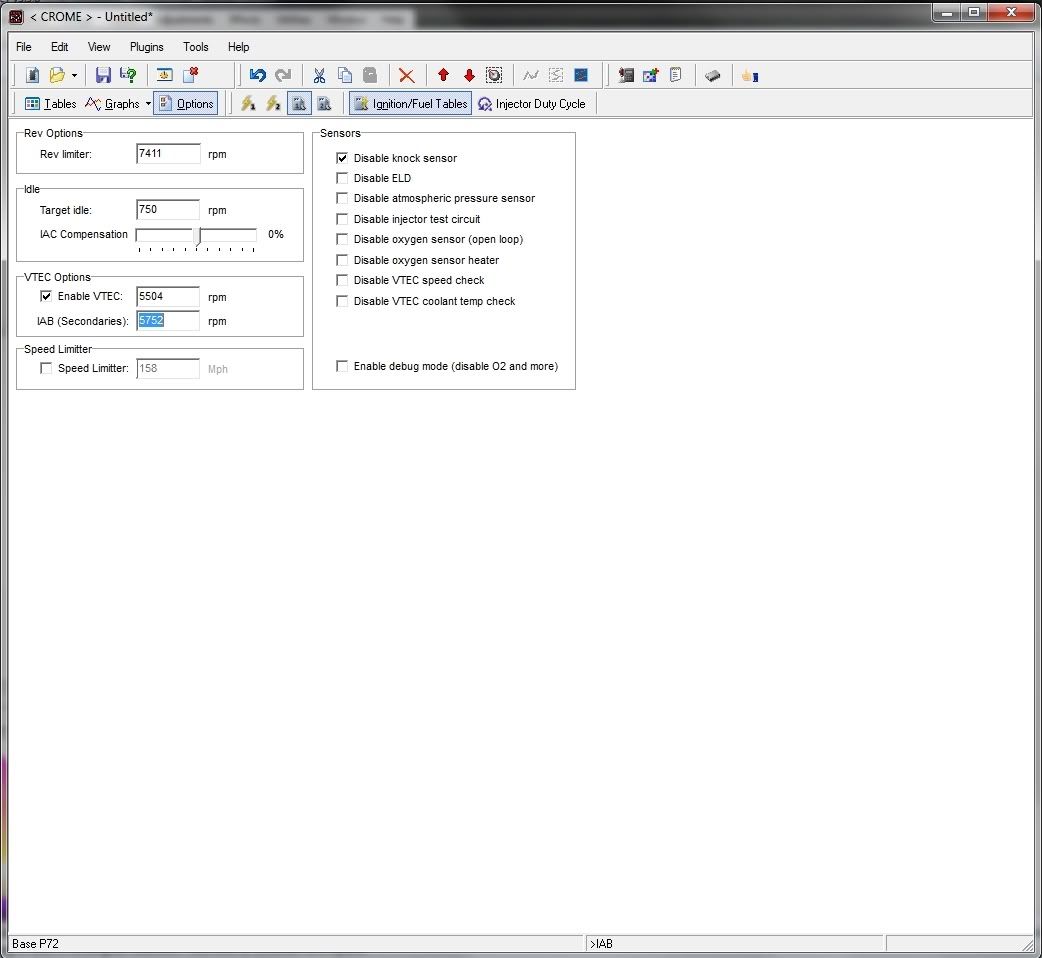1042x958 pixels.
Task: Click the Target idle rpm field
Action: pos(168,209)
